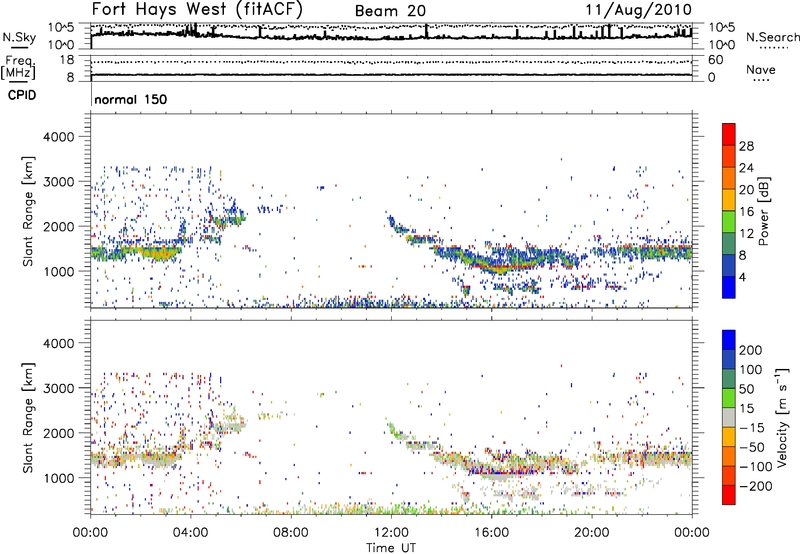
Task: Click light green 12–16 segment of Power bar
Action: pyautogui.click(x=729, y=222)
